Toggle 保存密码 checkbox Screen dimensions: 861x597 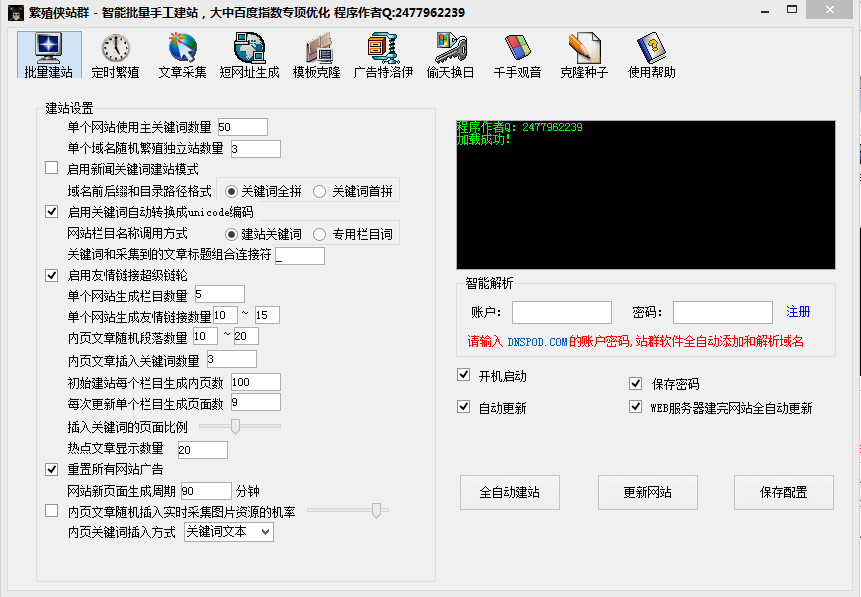[x=635, y=383]
